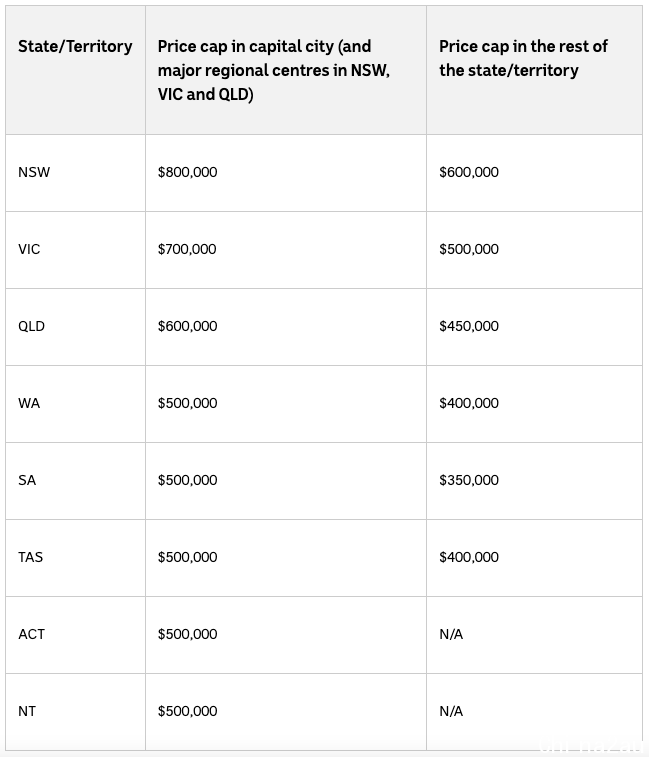The width and height of the screenshot is (649, 757).
Task: Select the ACT row label
Action: (x=31, y=634)
